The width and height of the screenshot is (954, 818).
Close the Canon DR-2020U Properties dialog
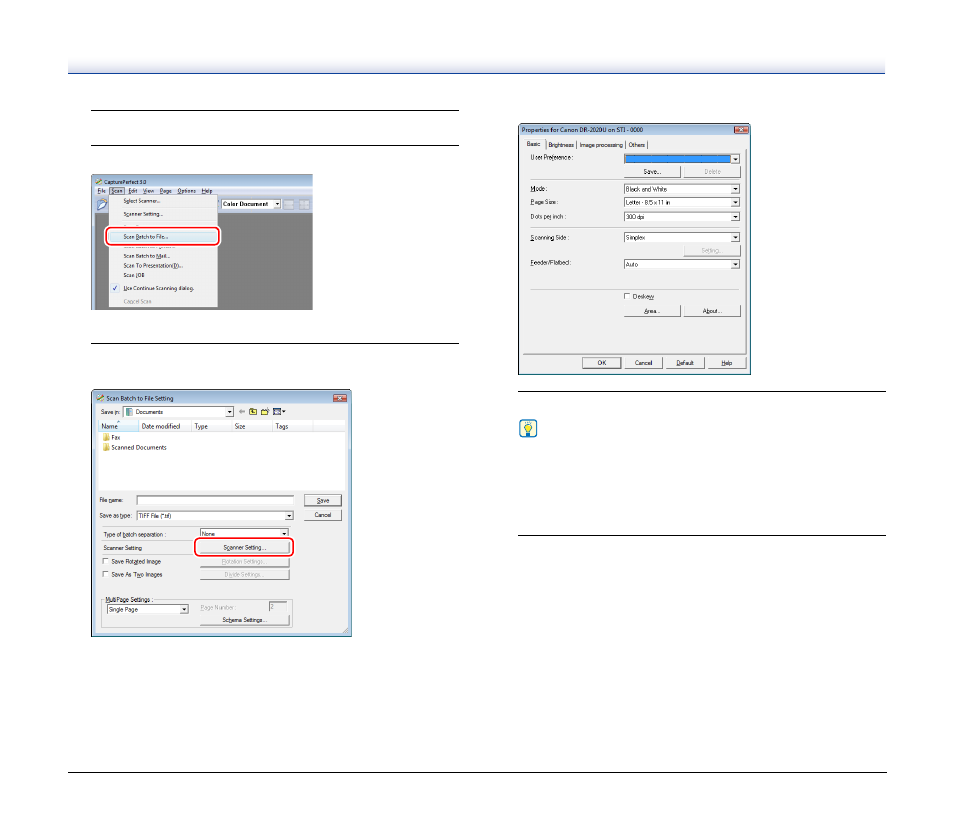741,130
